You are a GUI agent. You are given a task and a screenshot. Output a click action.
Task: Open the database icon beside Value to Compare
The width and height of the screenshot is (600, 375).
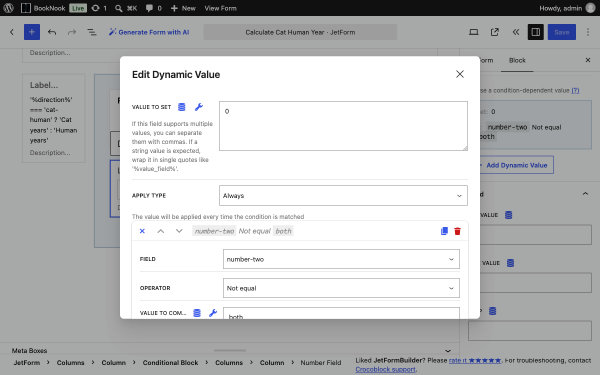(x=197, y=313)
